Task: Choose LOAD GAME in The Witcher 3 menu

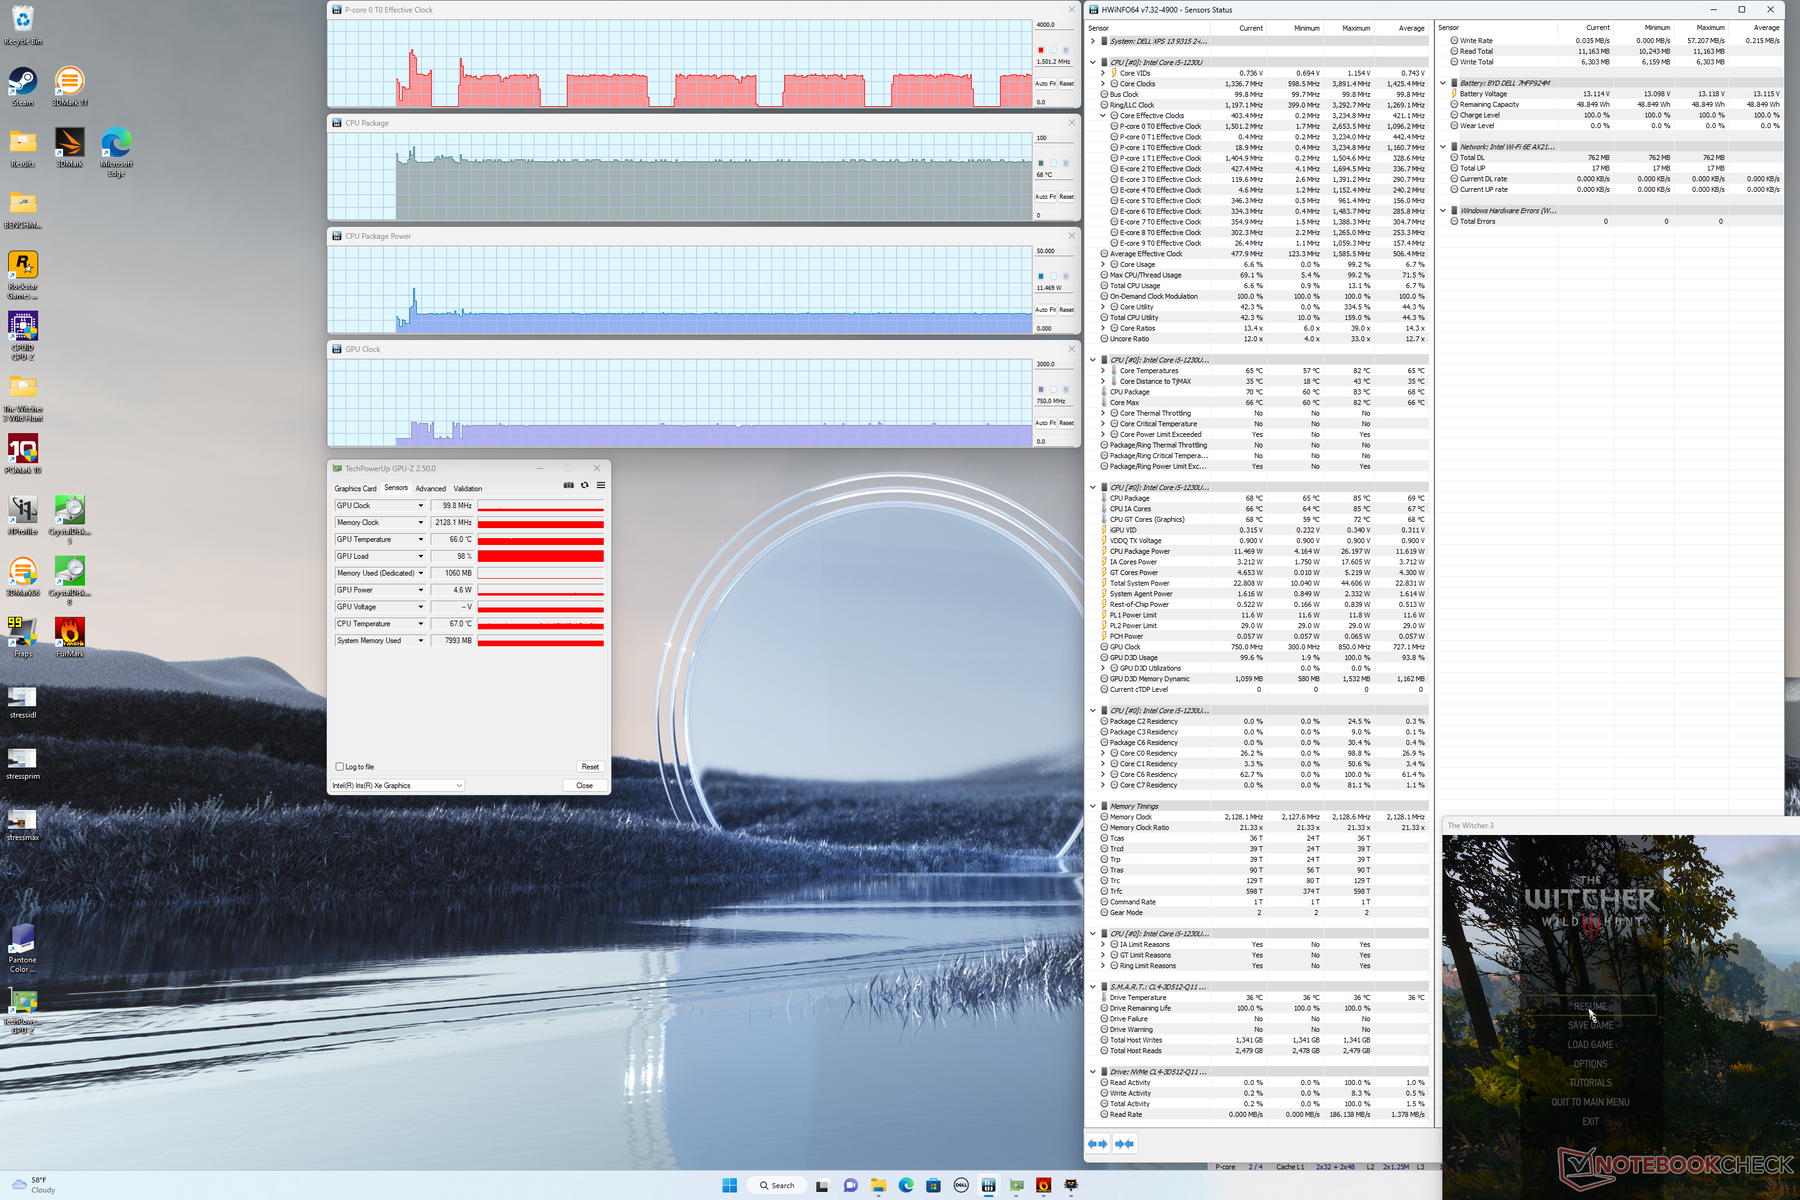Action: 1590,1045
